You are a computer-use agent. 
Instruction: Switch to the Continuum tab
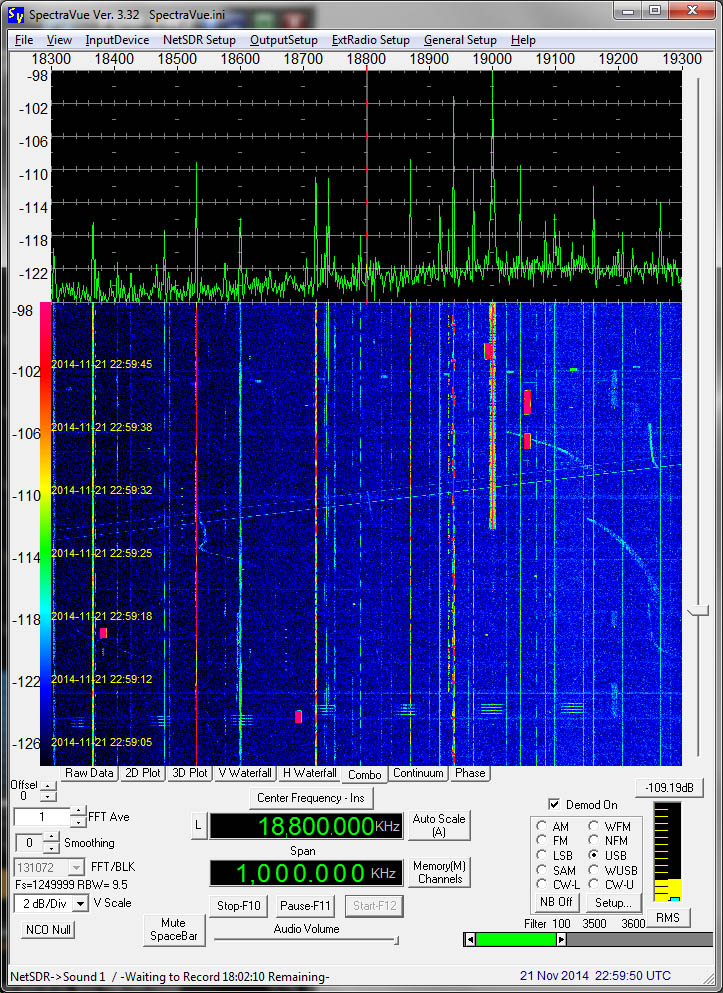(418, 773)
